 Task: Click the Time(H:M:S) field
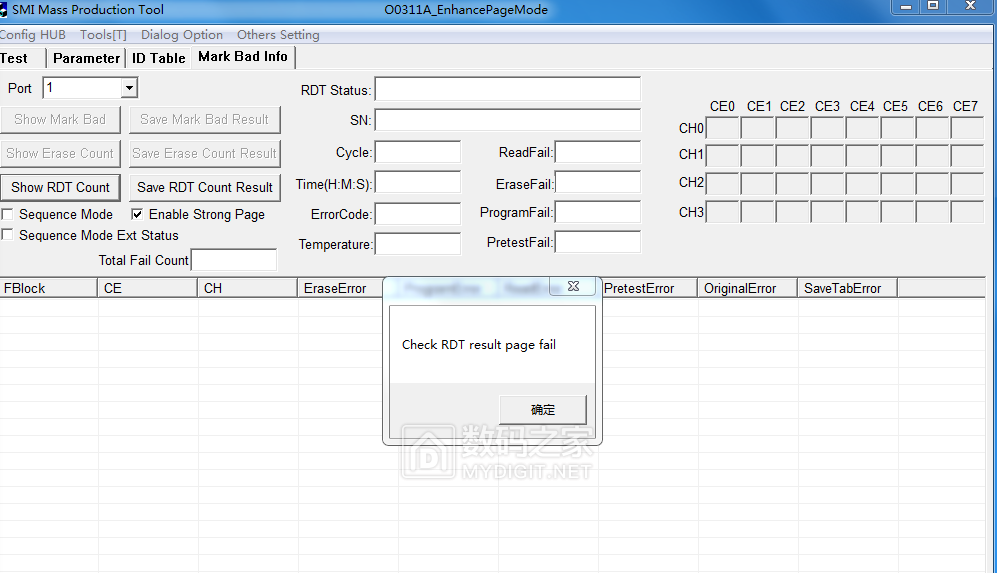(x=418, y=183)
